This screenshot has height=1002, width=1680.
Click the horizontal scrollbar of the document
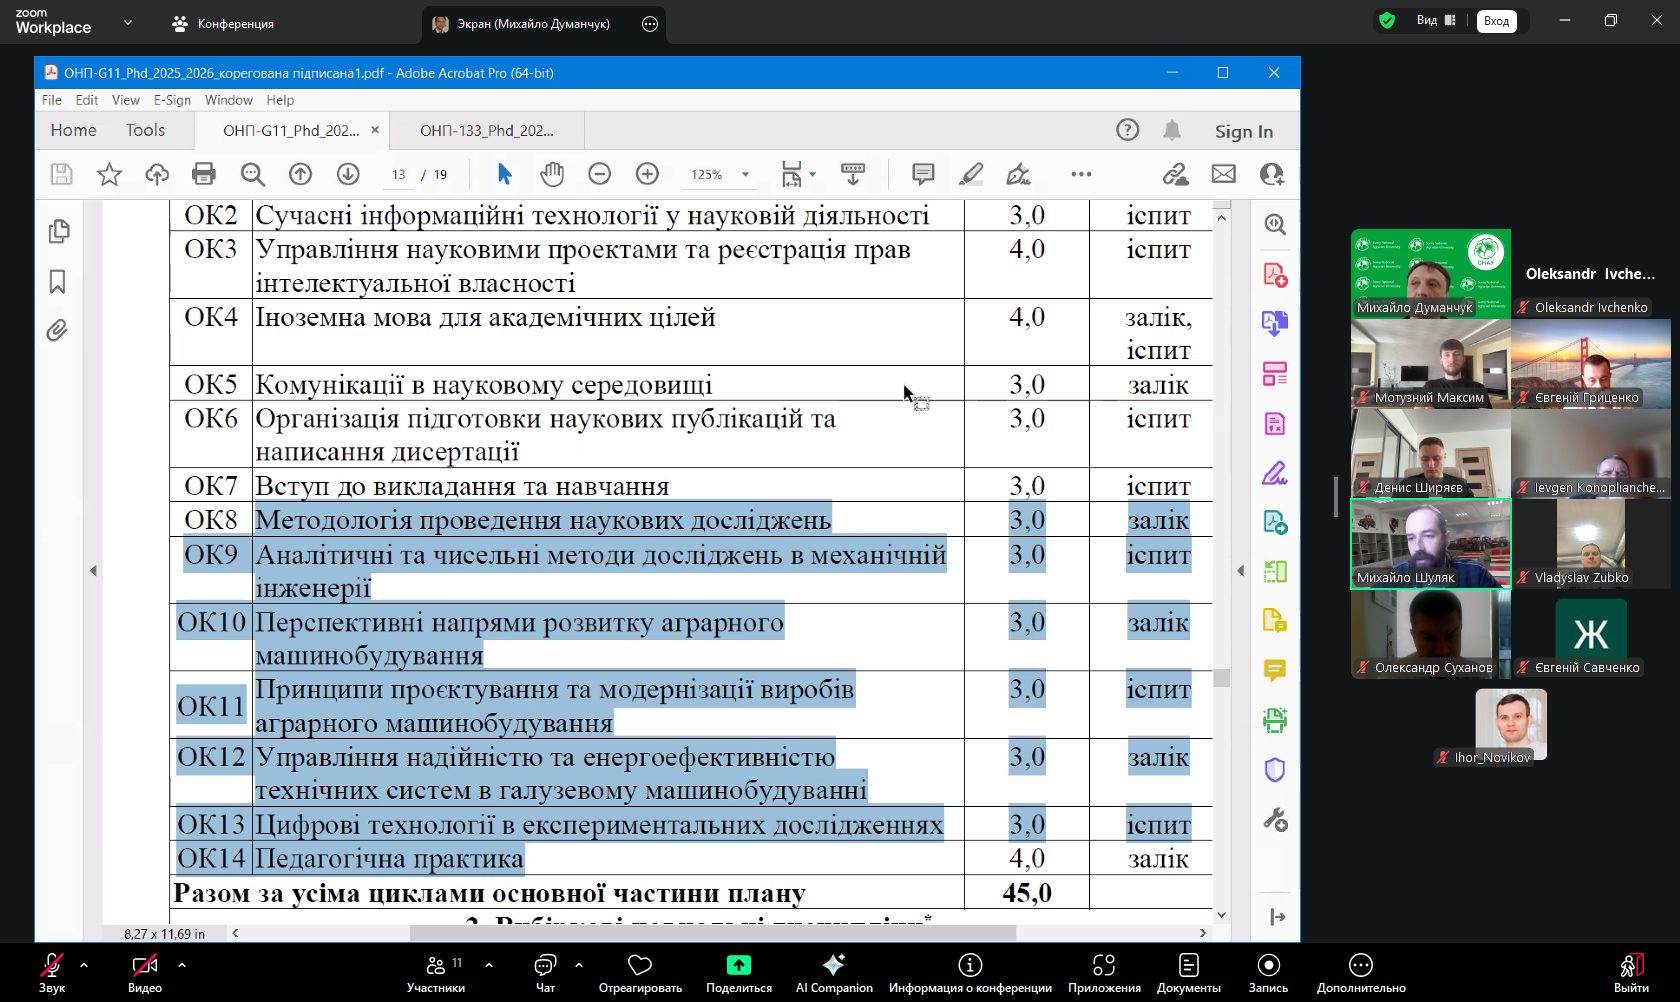712,933
